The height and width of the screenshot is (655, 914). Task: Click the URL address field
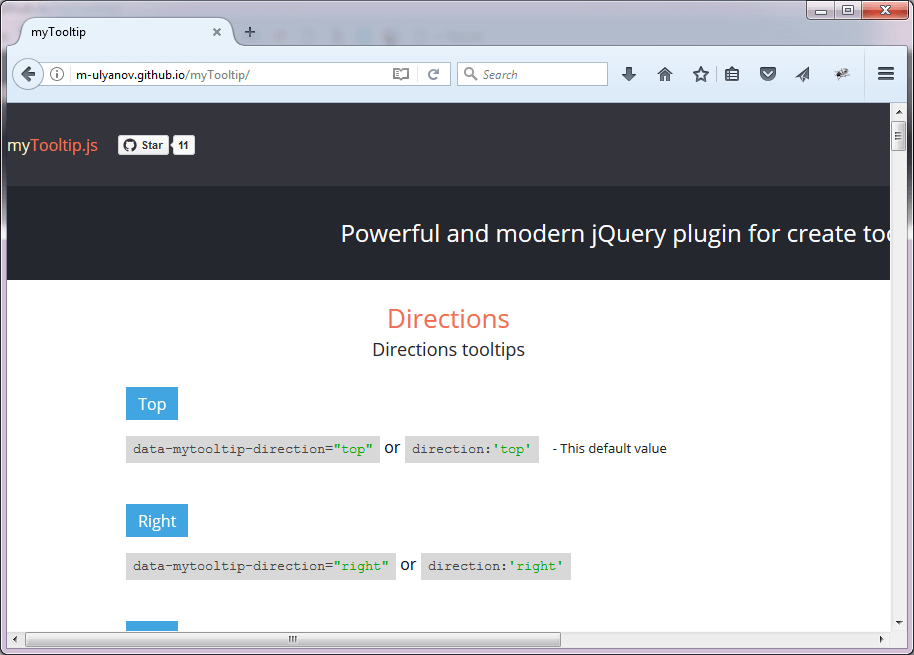(230, 74)
